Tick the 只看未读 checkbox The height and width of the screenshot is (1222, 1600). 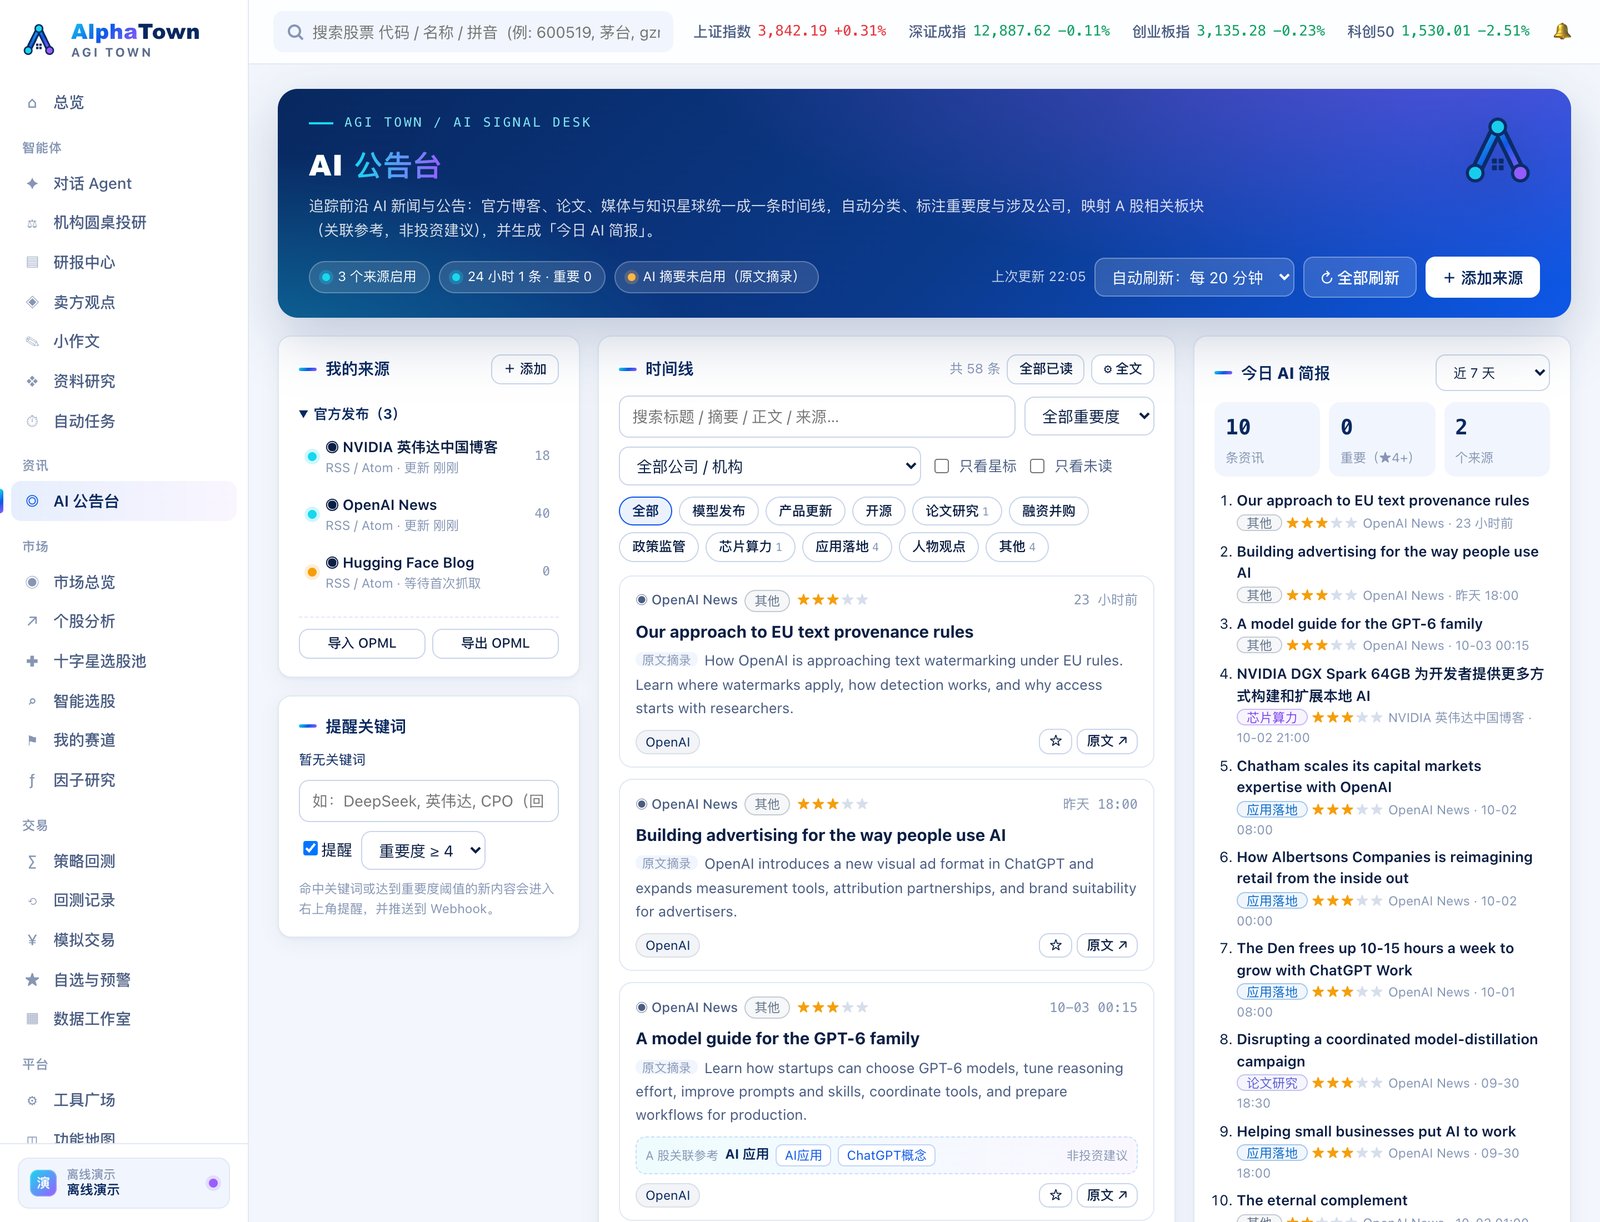tap(1037, 466)
